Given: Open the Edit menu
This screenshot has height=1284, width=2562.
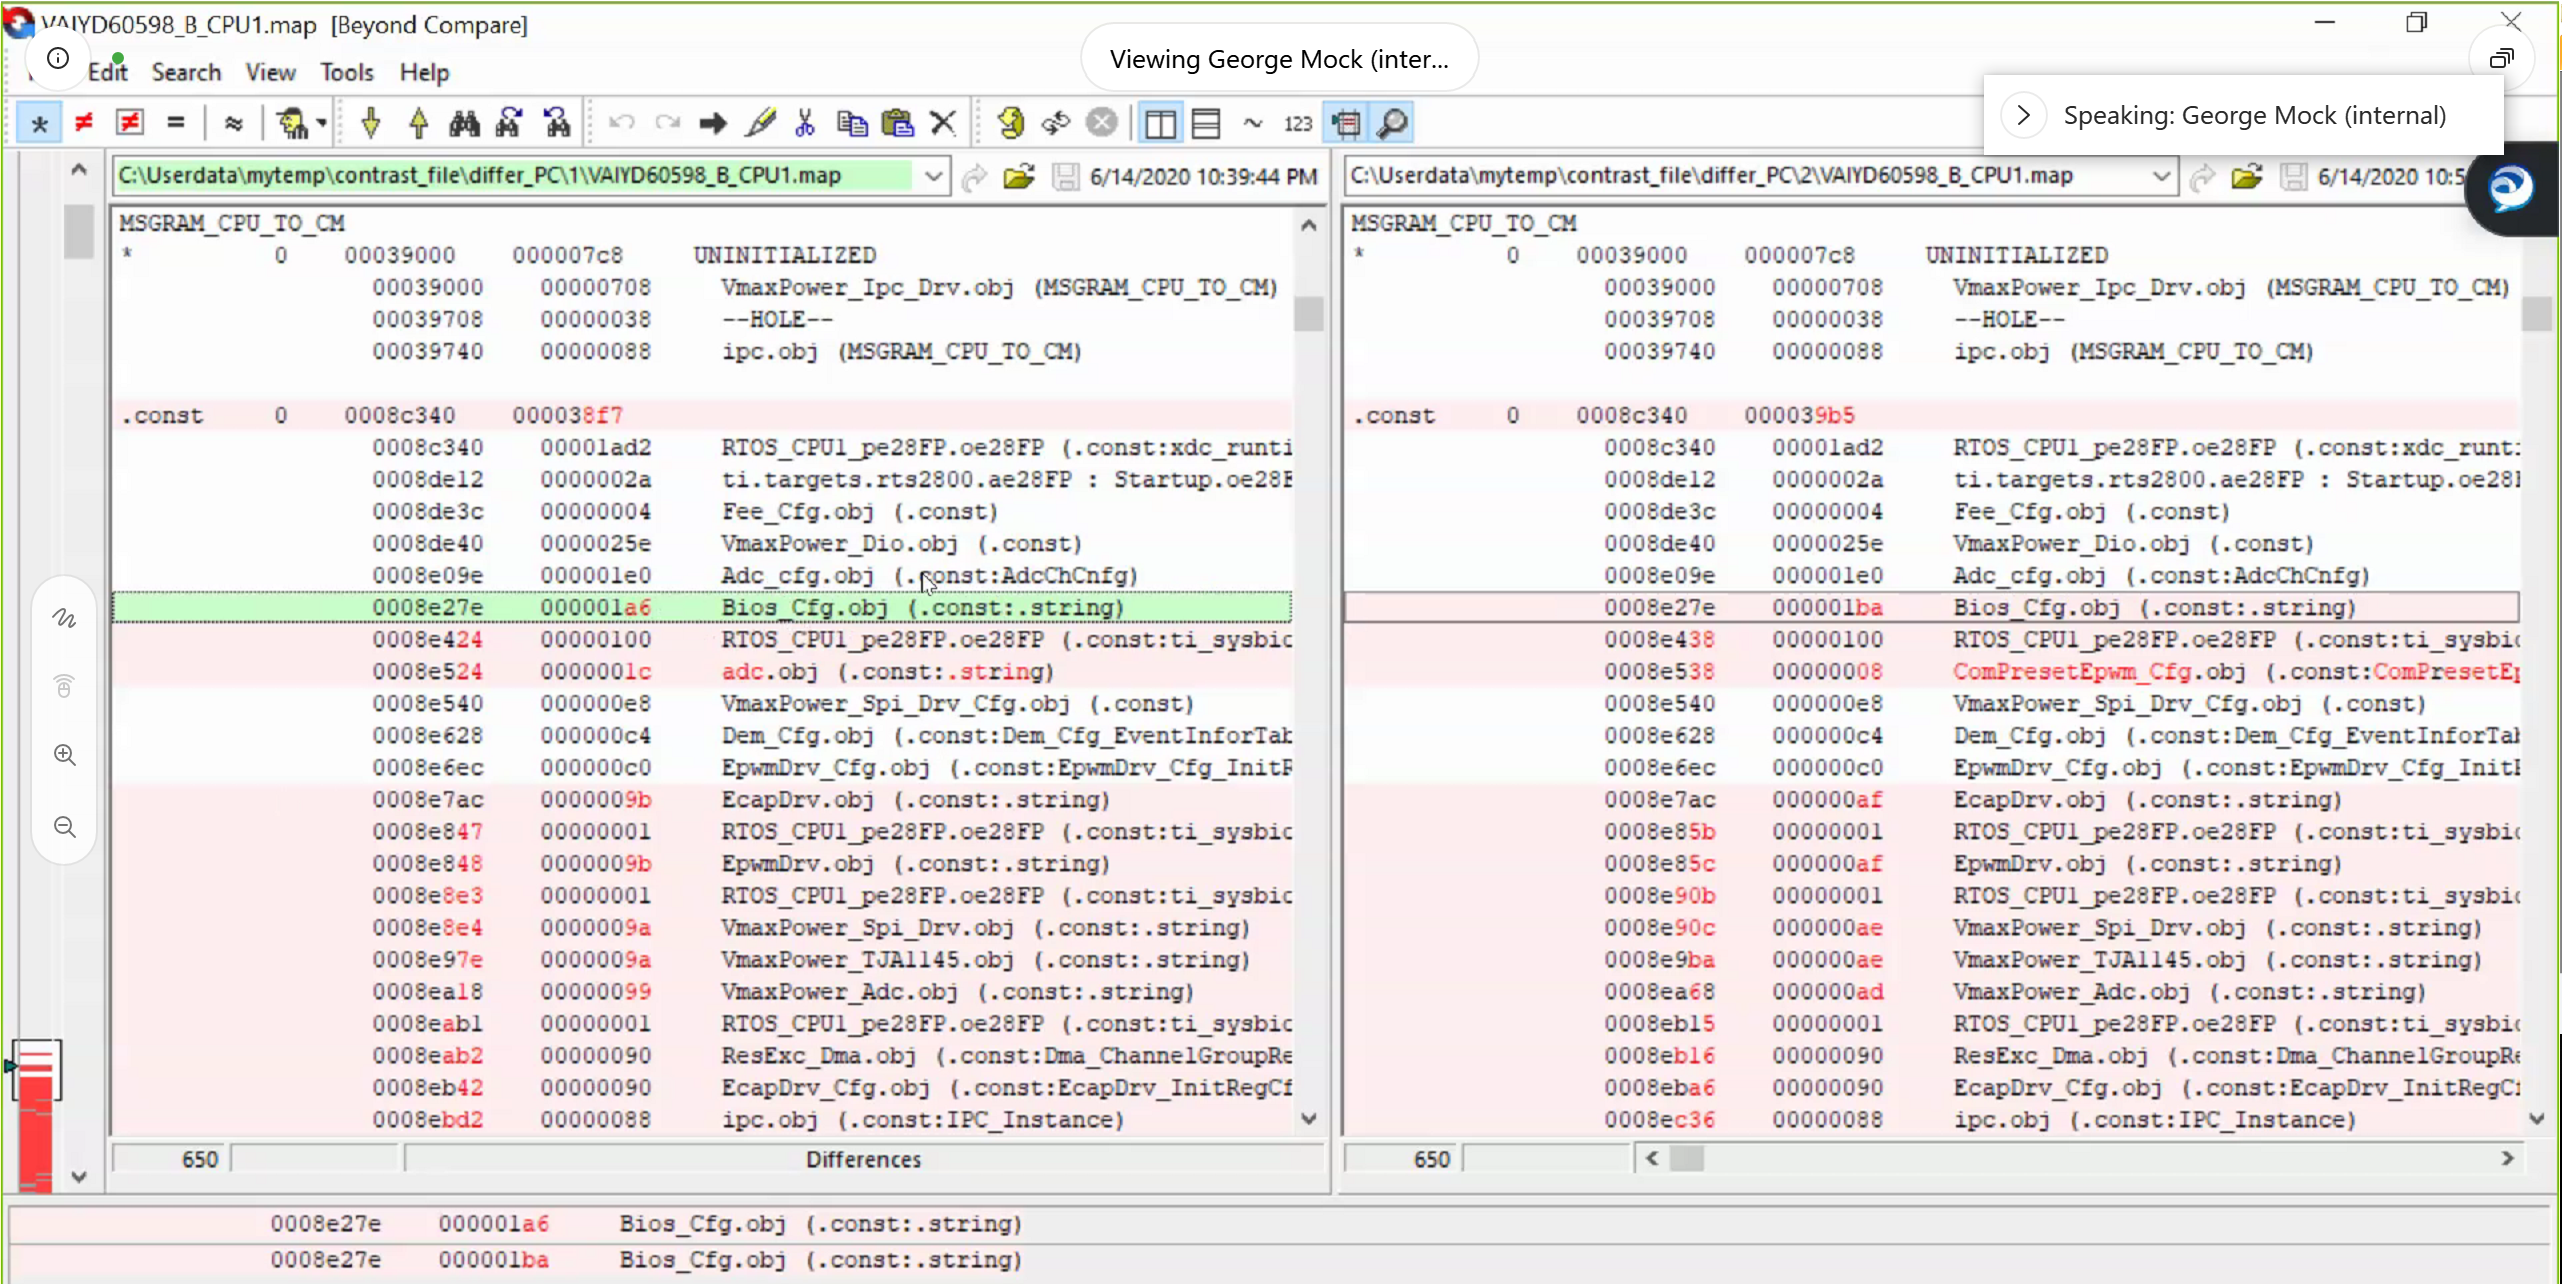Looking at the screenshot, I should [x=108, y=72].
